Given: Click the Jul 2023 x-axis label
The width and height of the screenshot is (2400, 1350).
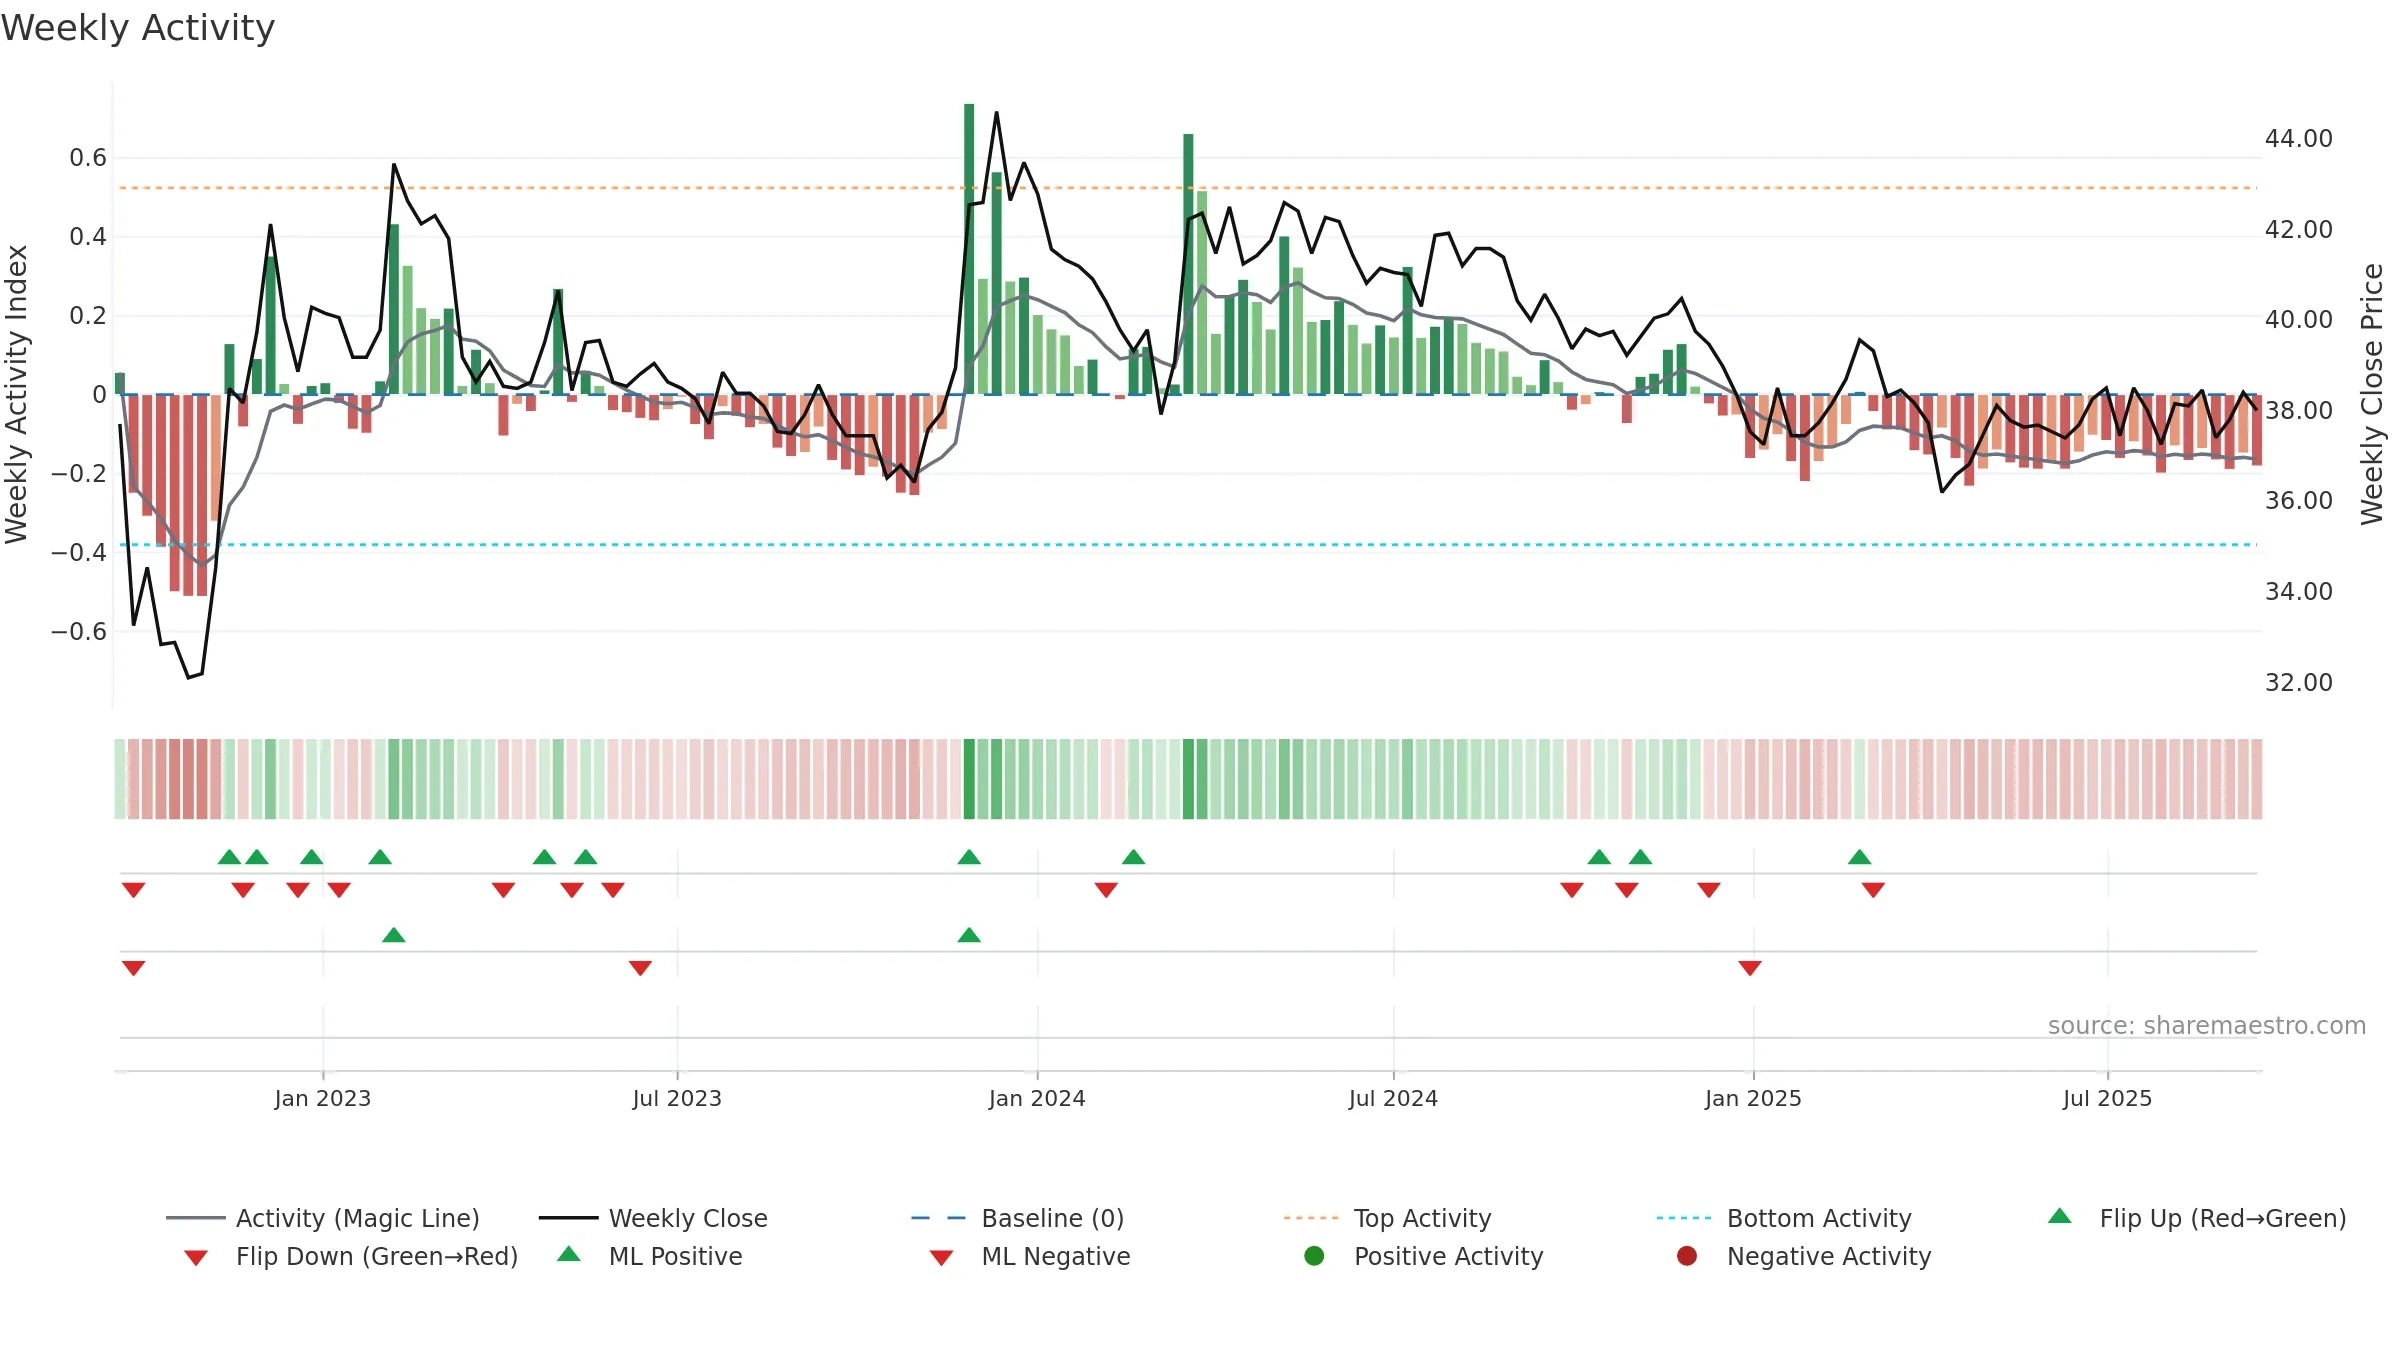Looking at the screenshot, I should click(x=677, y=1098).
